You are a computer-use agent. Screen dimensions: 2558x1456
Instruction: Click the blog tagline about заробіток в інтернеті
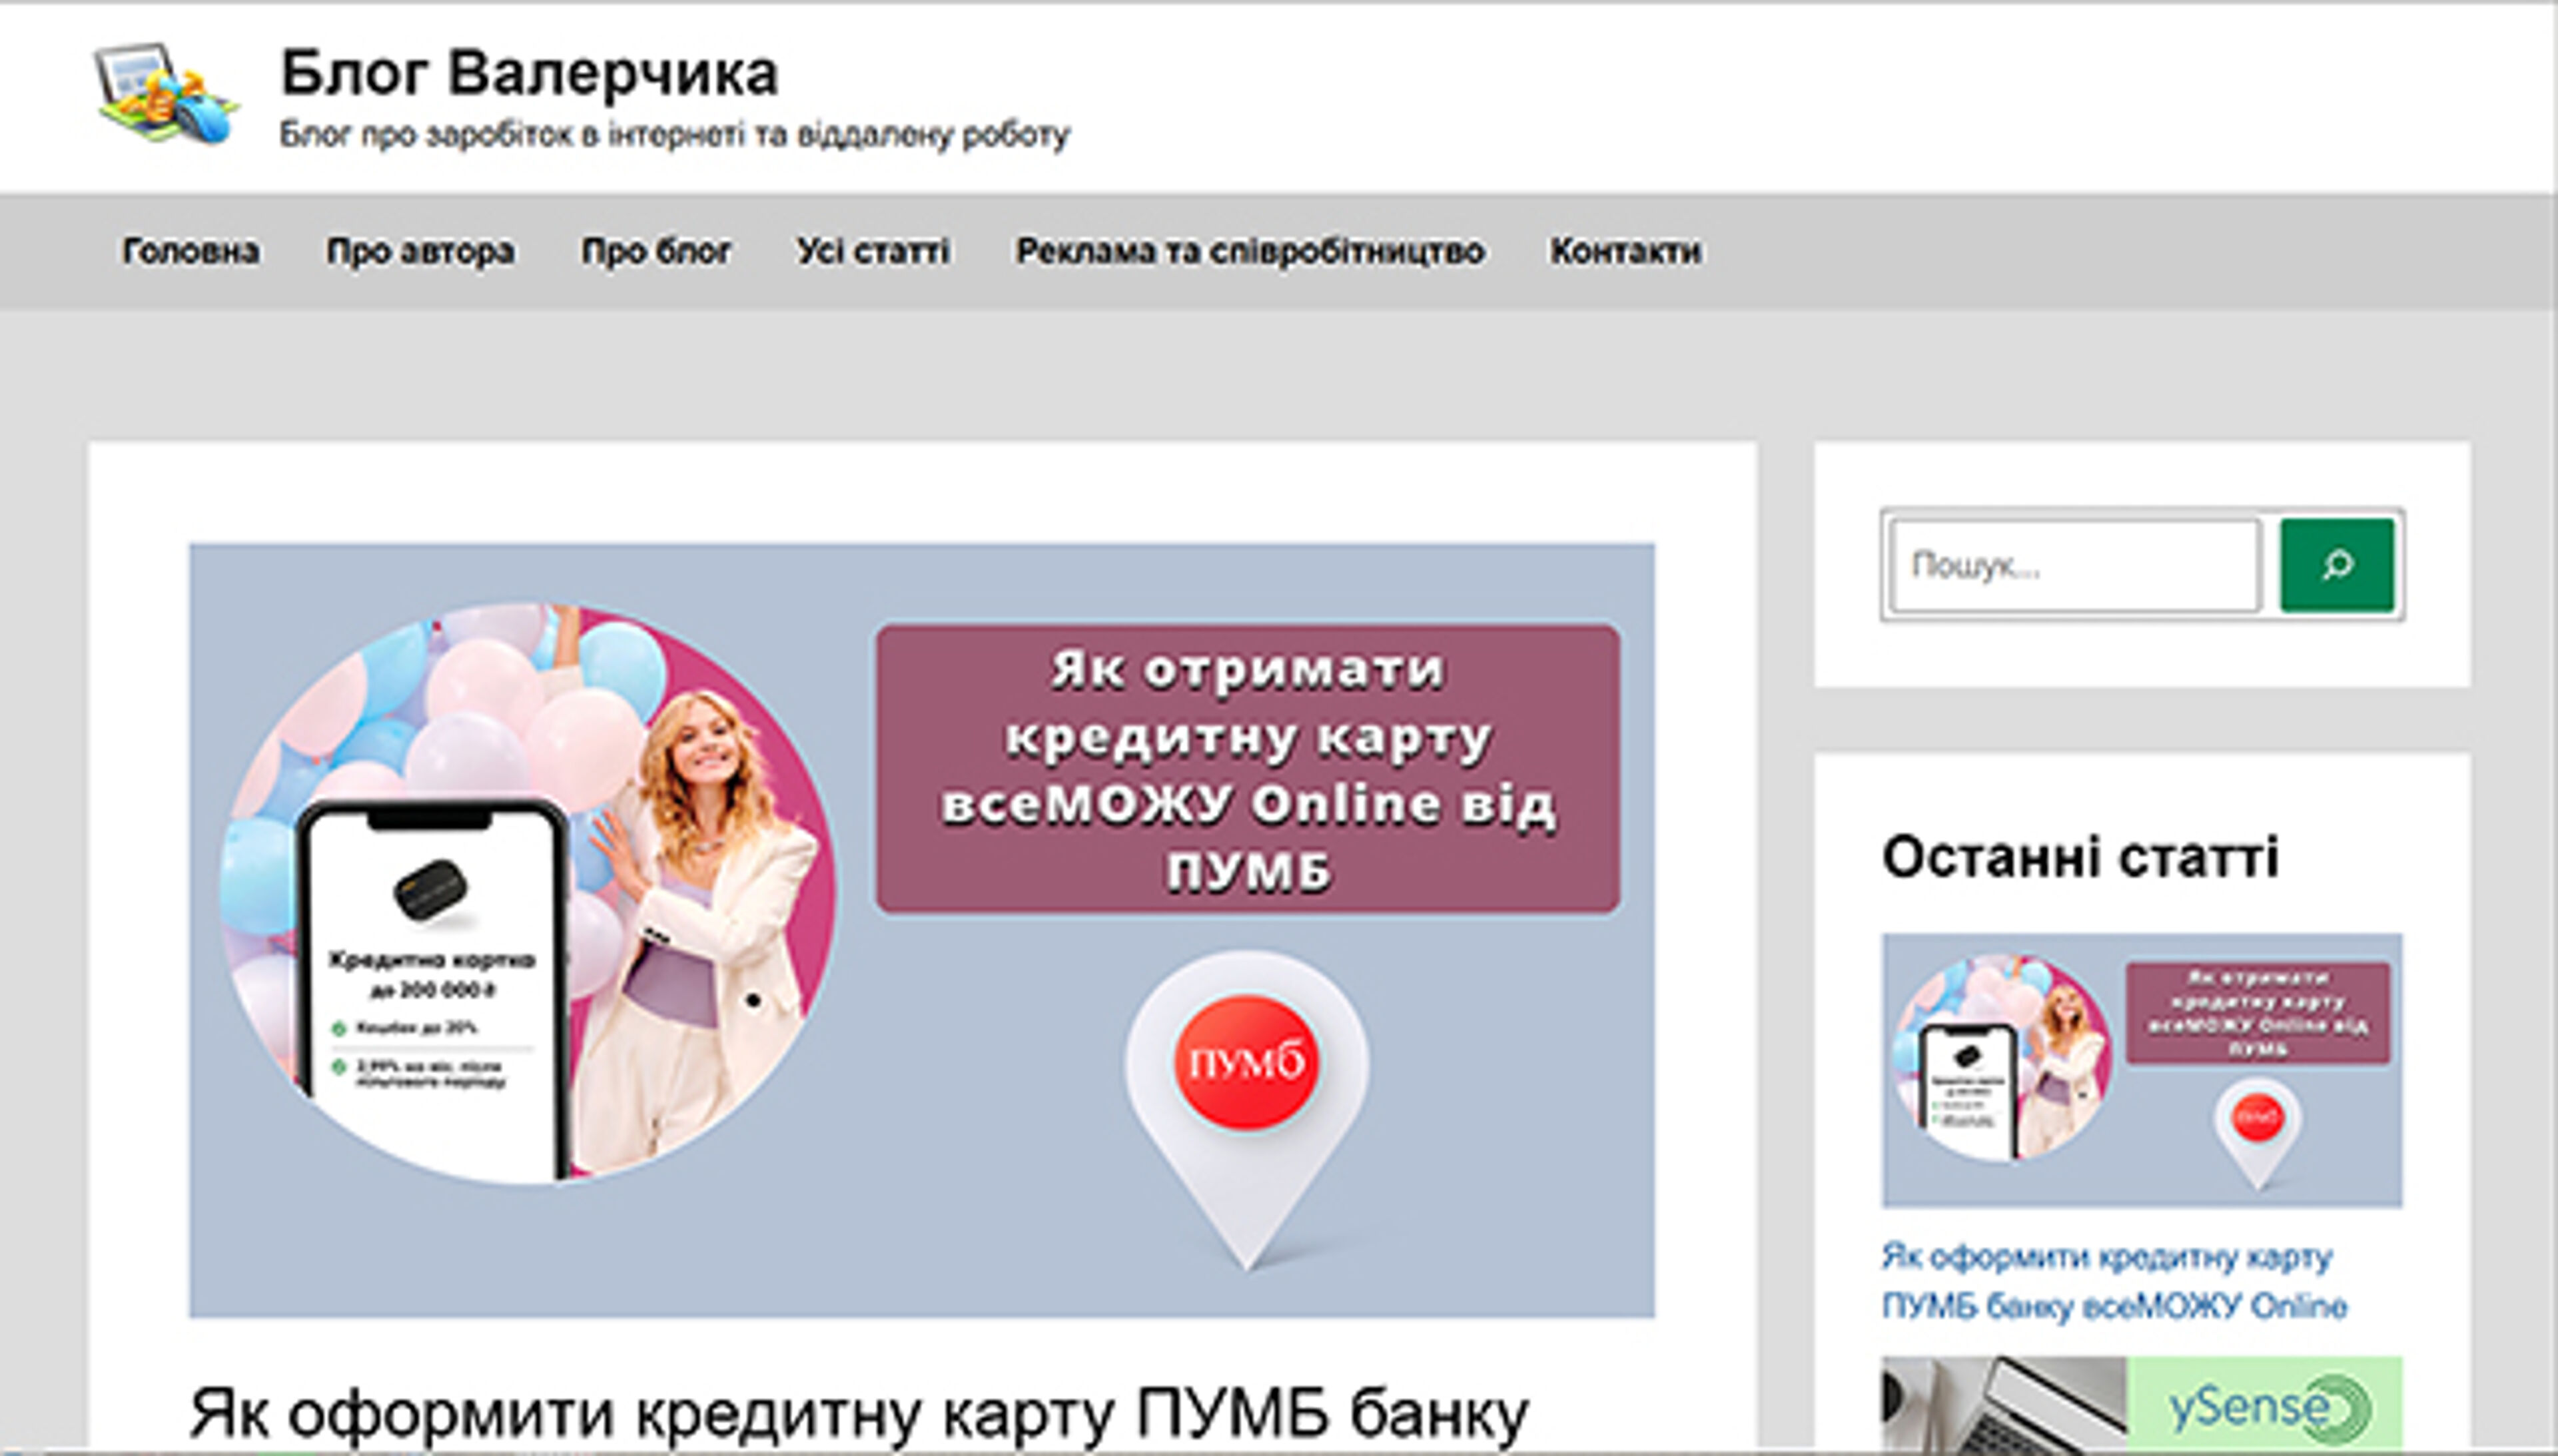[674, 134]
